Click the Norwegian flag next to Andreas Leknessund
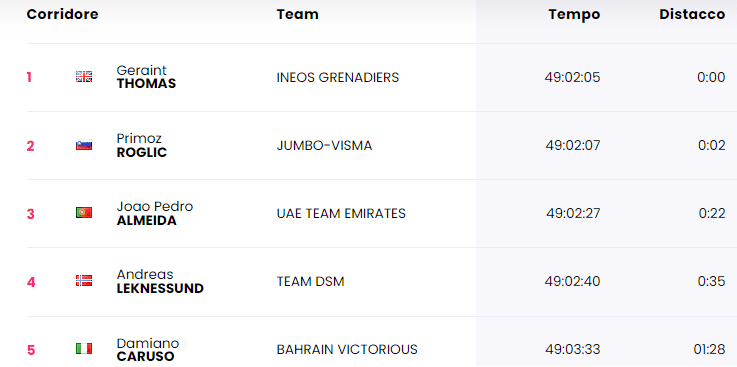Screen dimensions: 737x367 coord(84,281)
